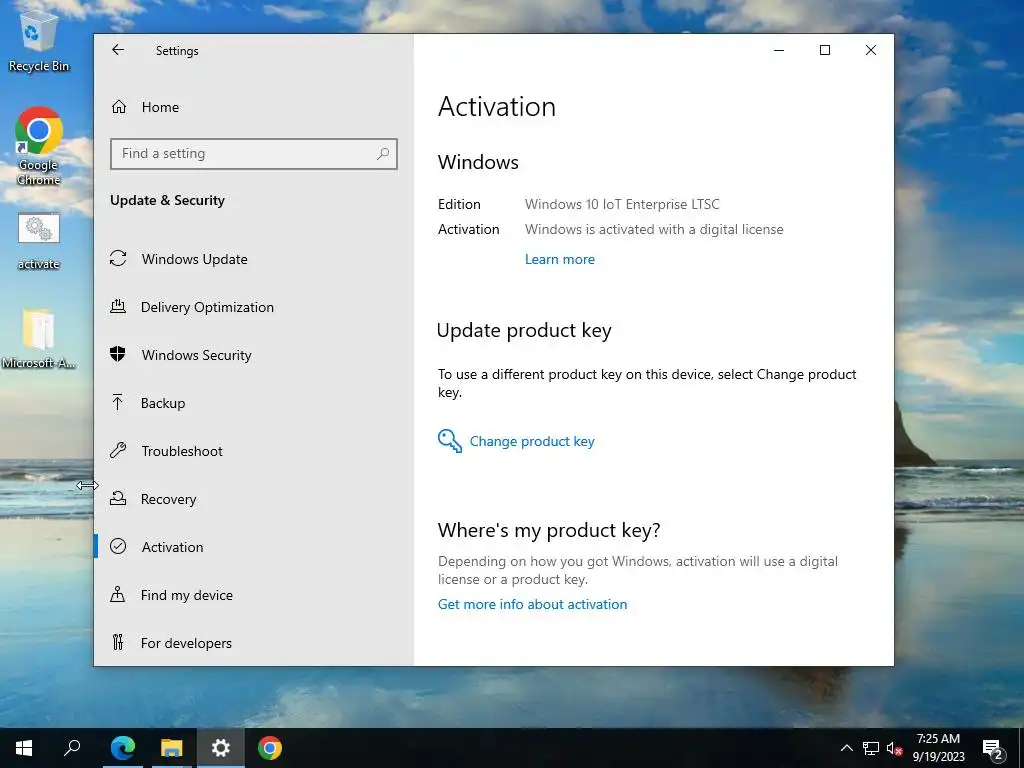Click the Change product key link
Image resolution: width=1024 pixels, height=768 pixels.
[532, 441]
